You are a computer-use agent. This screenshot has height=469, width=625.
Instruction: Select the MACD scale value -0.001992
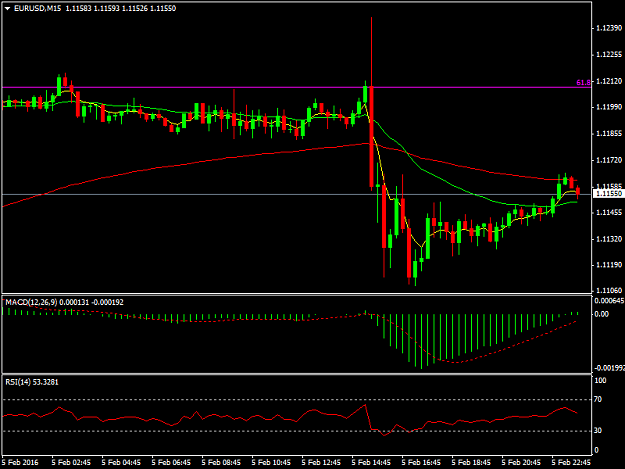point(609,368)
